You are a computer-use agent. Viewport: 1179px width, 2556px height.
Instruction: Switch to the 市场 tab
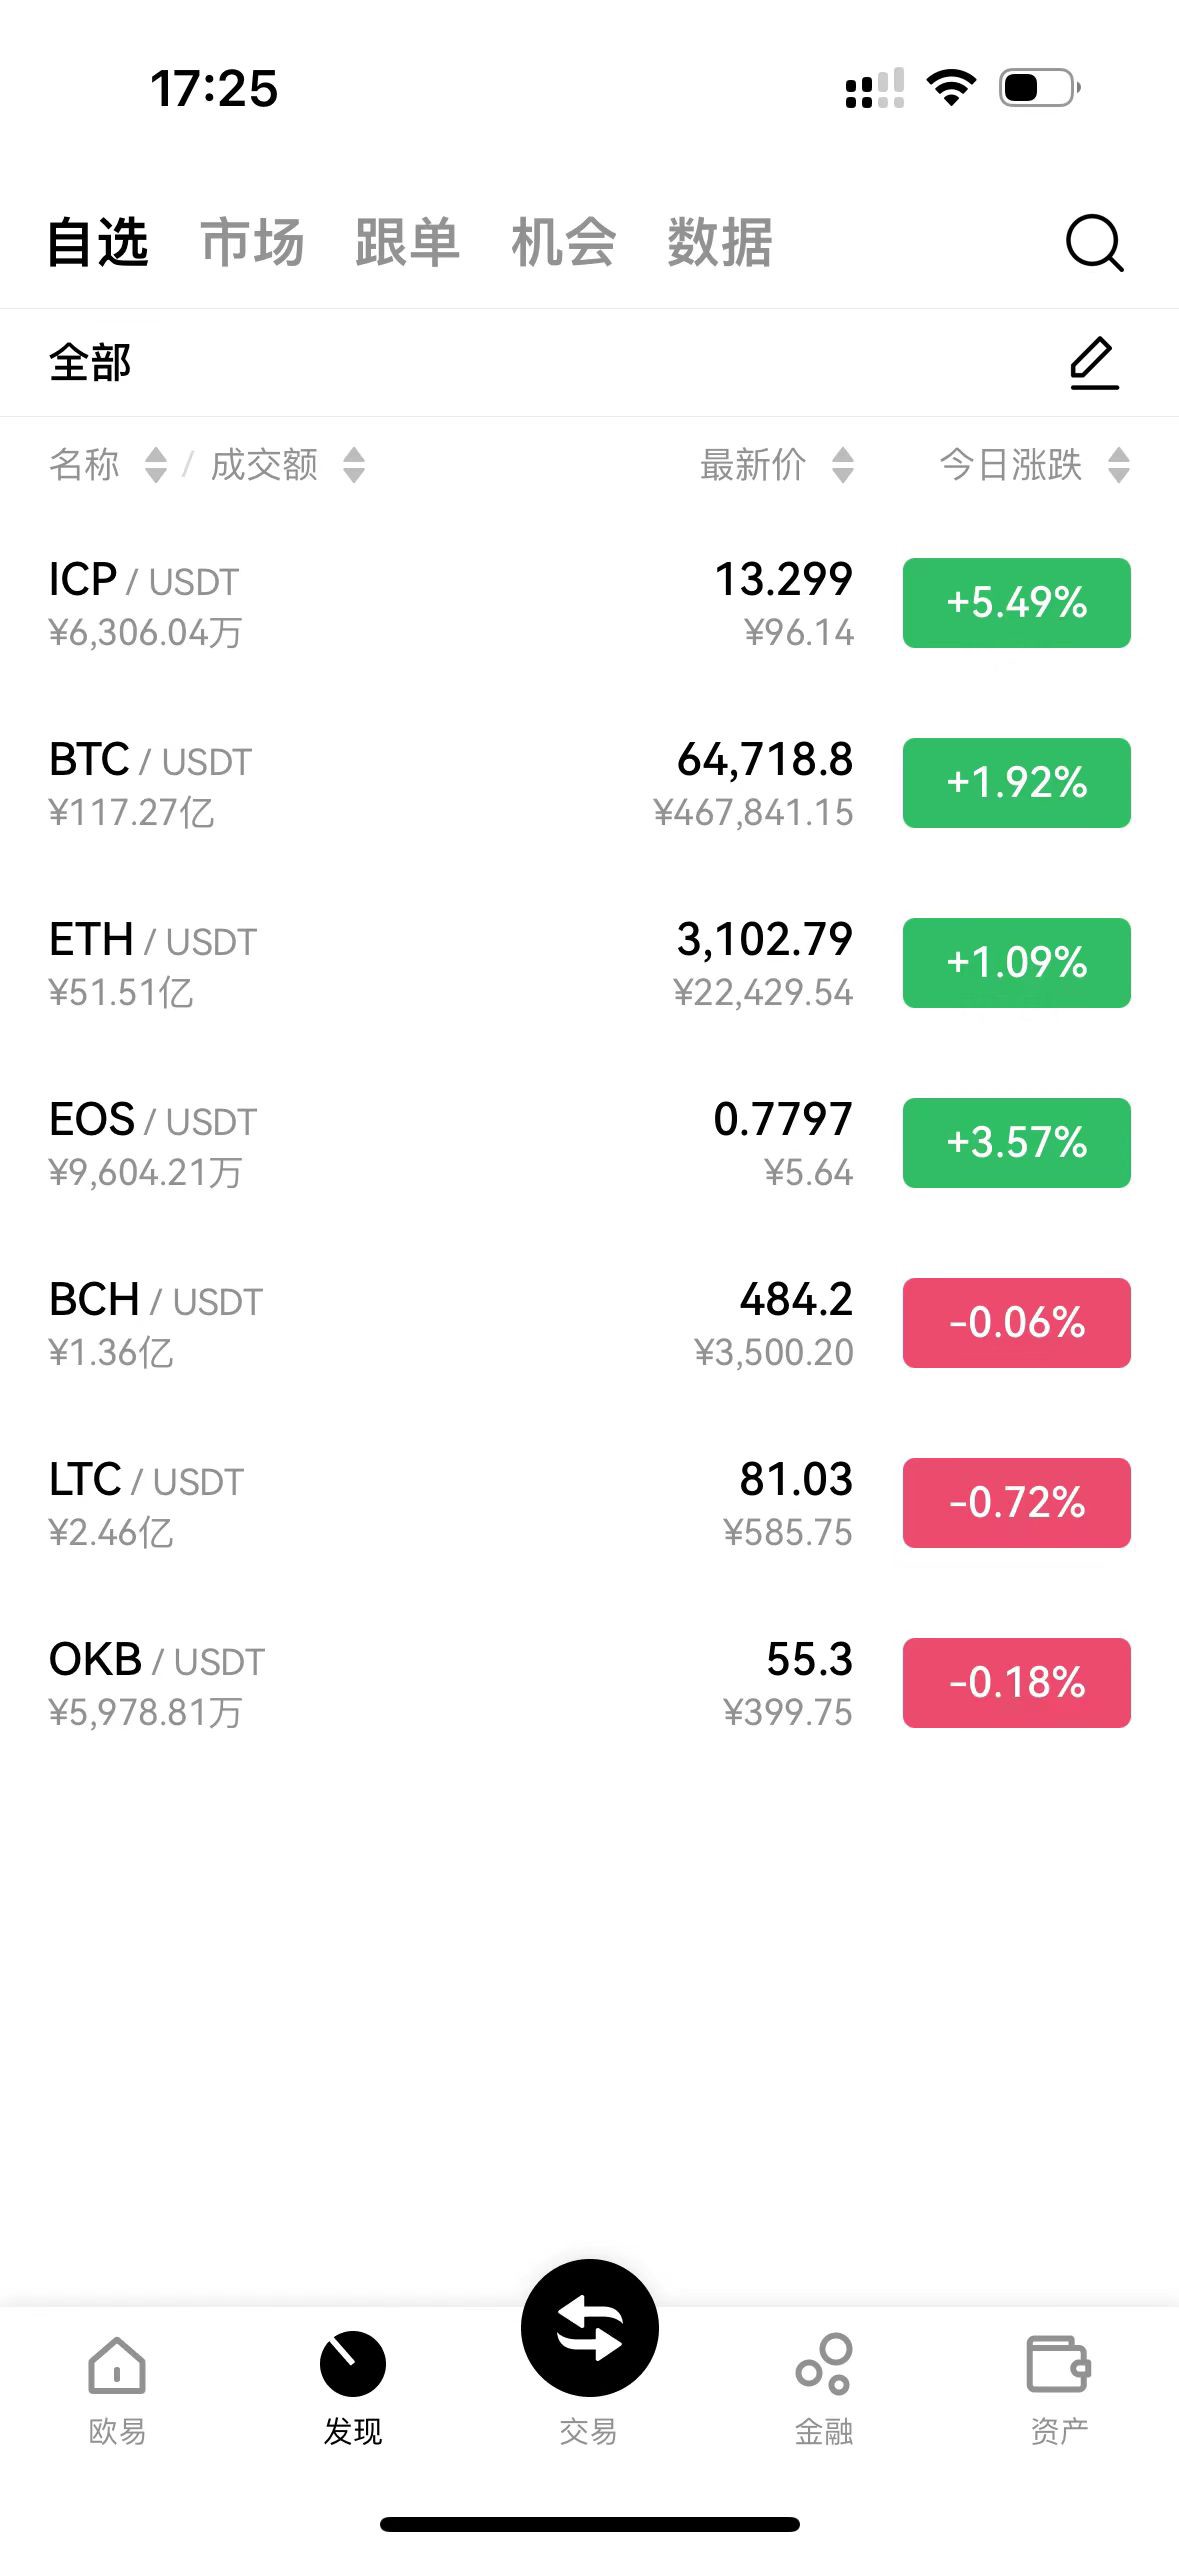coord(252,243)
